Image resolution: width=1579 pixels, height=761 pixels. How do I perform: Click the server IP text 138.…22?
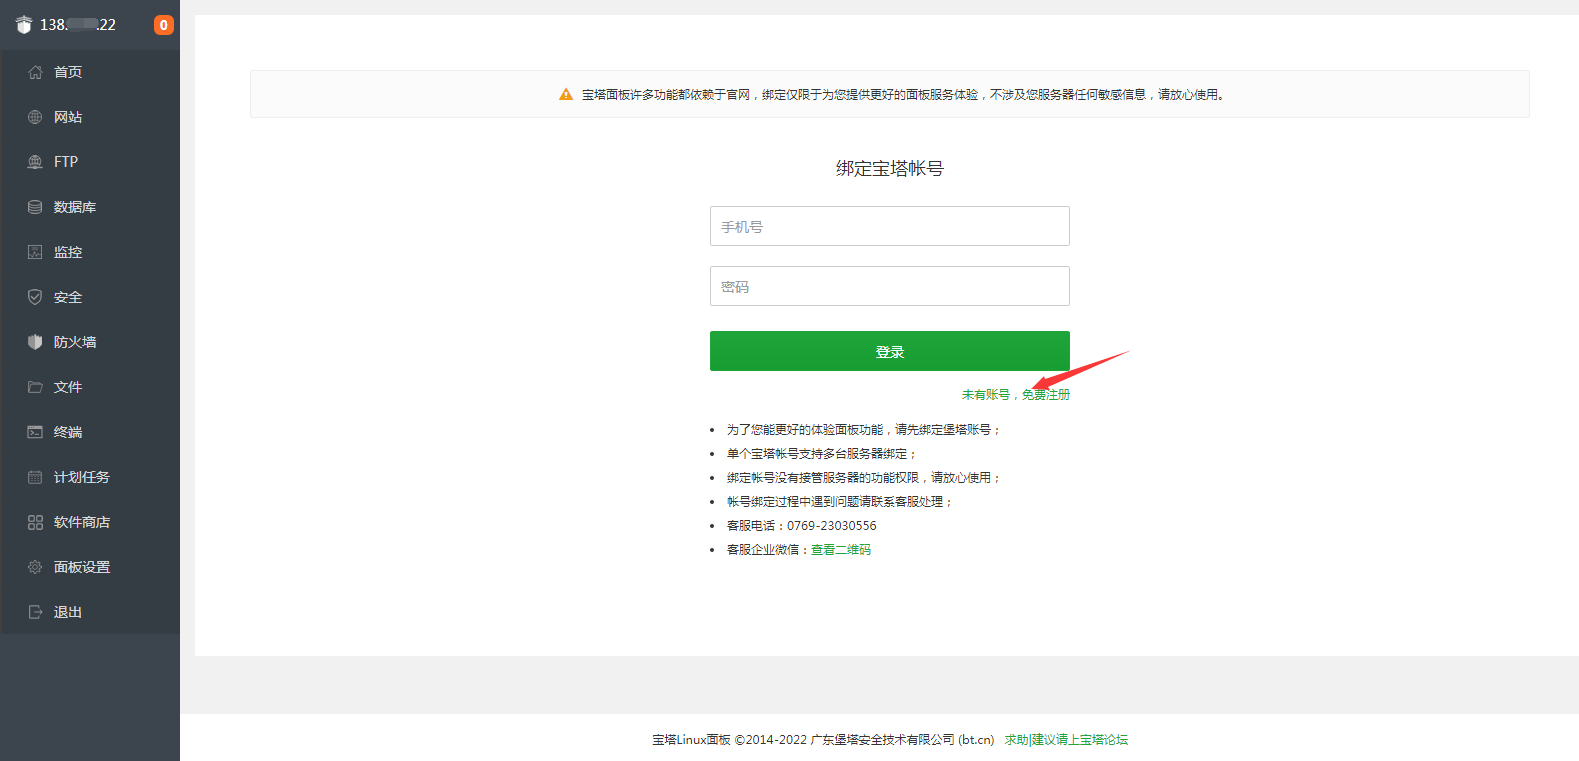pos(78,25)
